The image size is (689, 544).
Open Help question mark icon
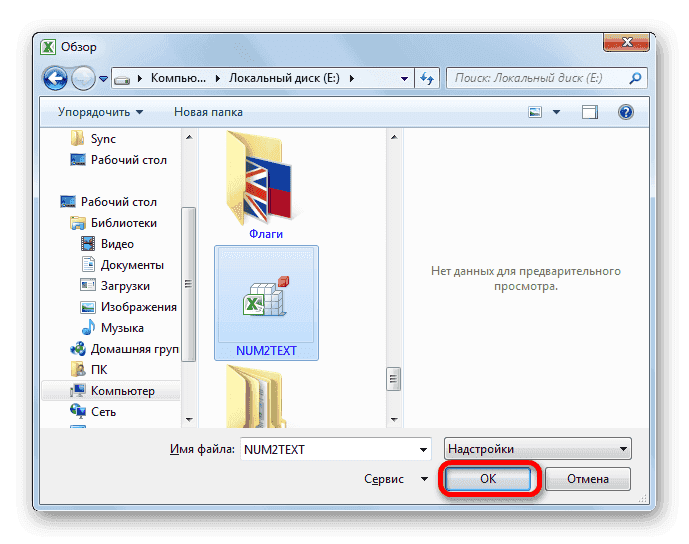(626, 112)
